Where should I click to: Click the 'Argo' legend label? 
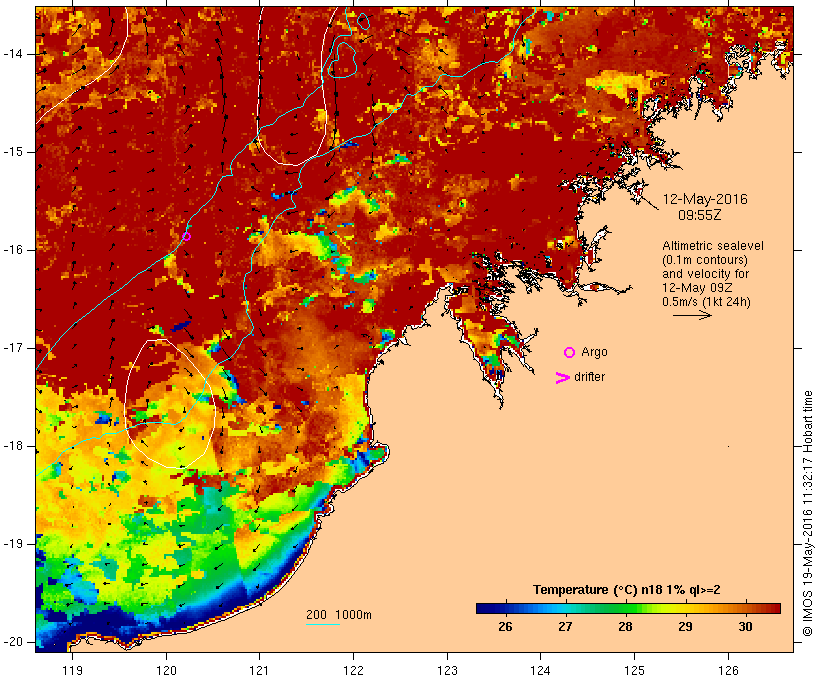point(595,352)
